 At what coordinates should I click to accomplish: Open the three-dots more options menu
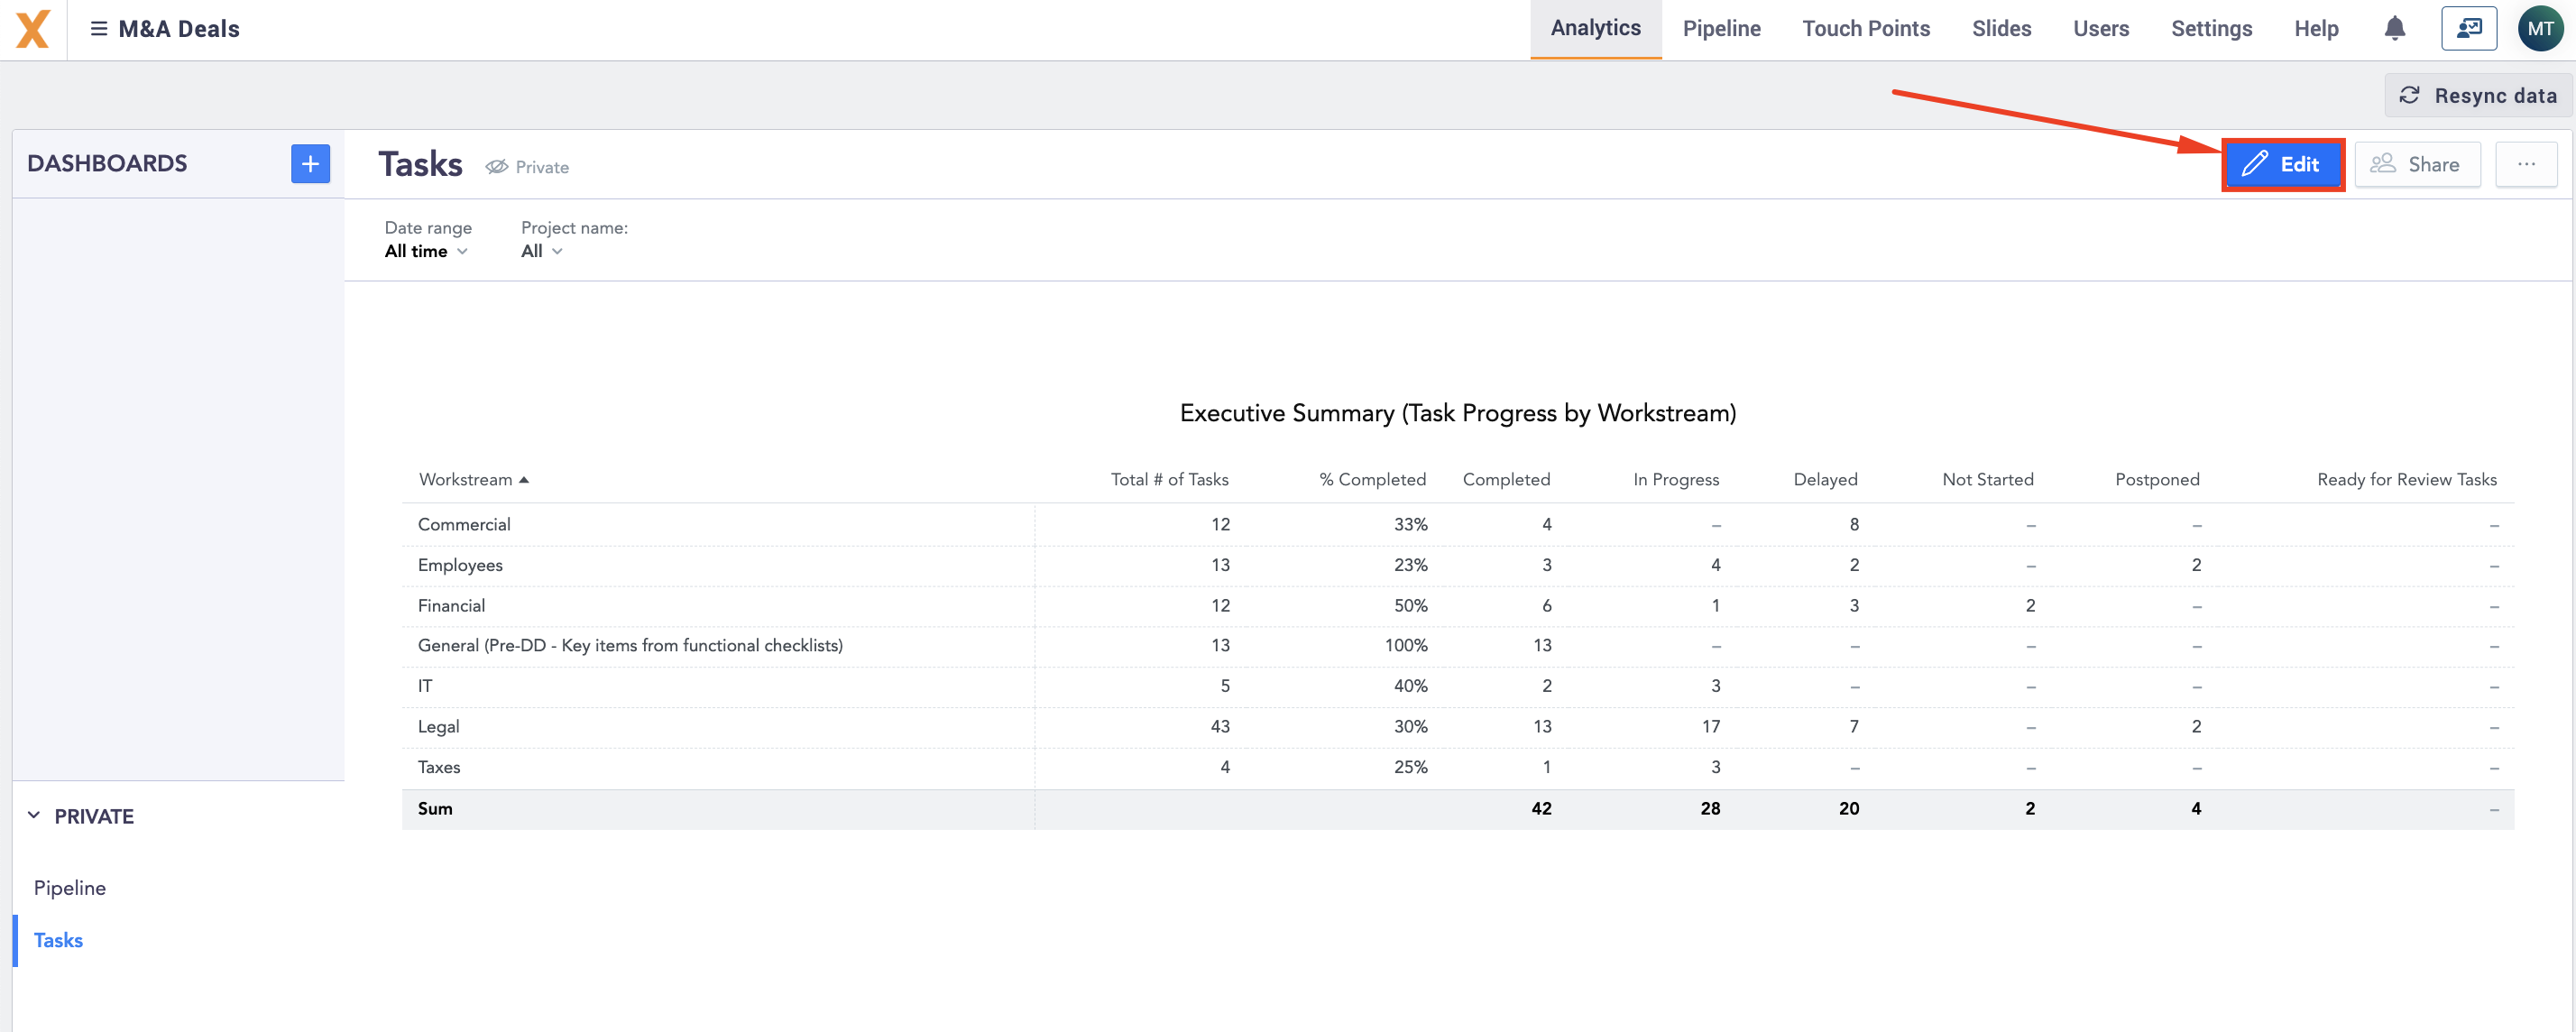[x=2526, y=164]
